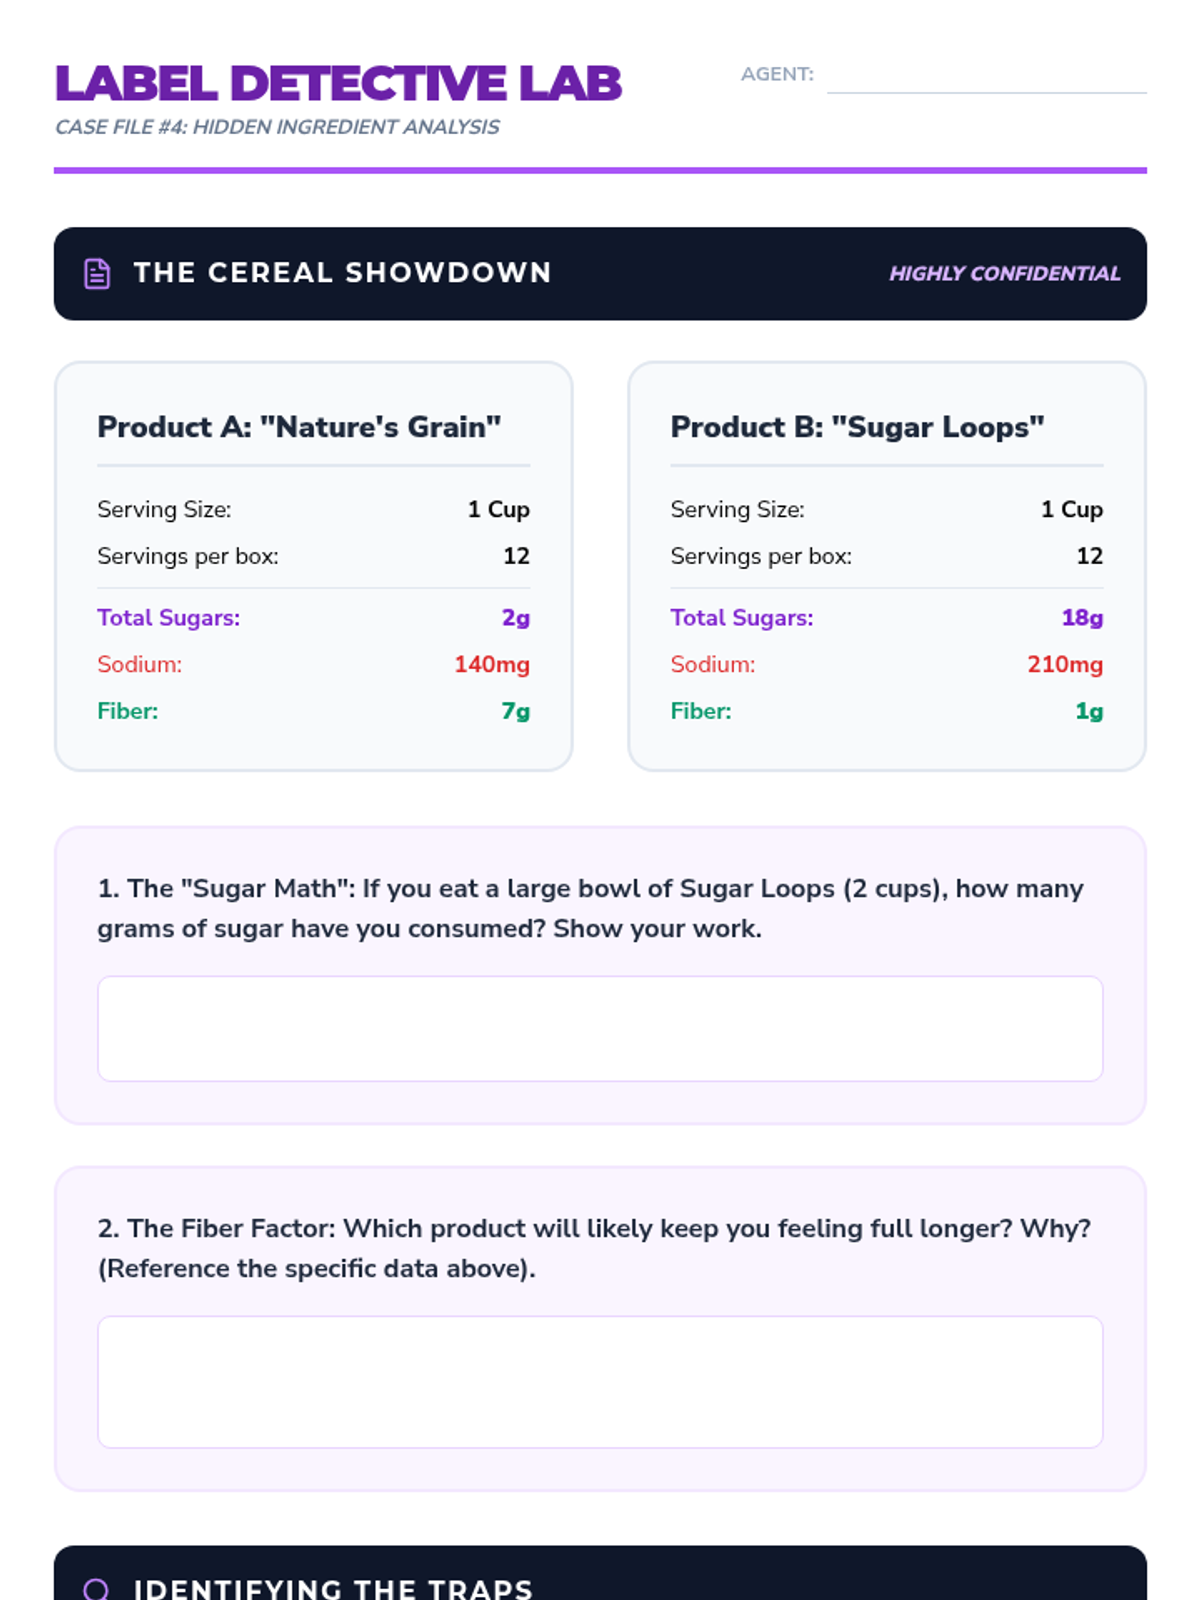The width and height of the screenshot is (1200, 1600).
Task: Click the 140mg Sodium value
Action: (x=492, y=665)
